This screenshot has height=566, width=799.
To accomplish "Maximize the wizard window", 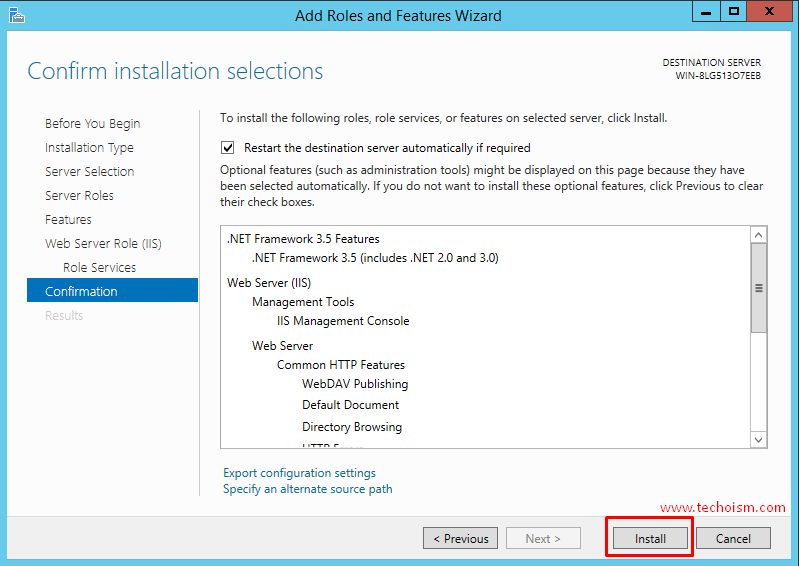I will 733,12.
